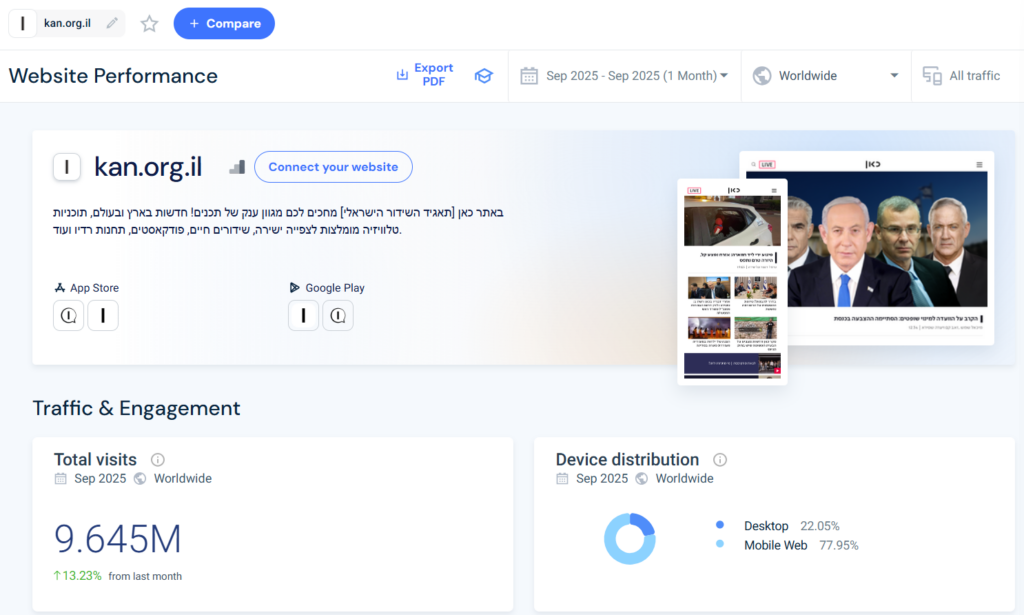Viewport: 1024px width, 615px height.
Task: Click the Desktop 22.05% legend text
Action: (x=792, y=526)
